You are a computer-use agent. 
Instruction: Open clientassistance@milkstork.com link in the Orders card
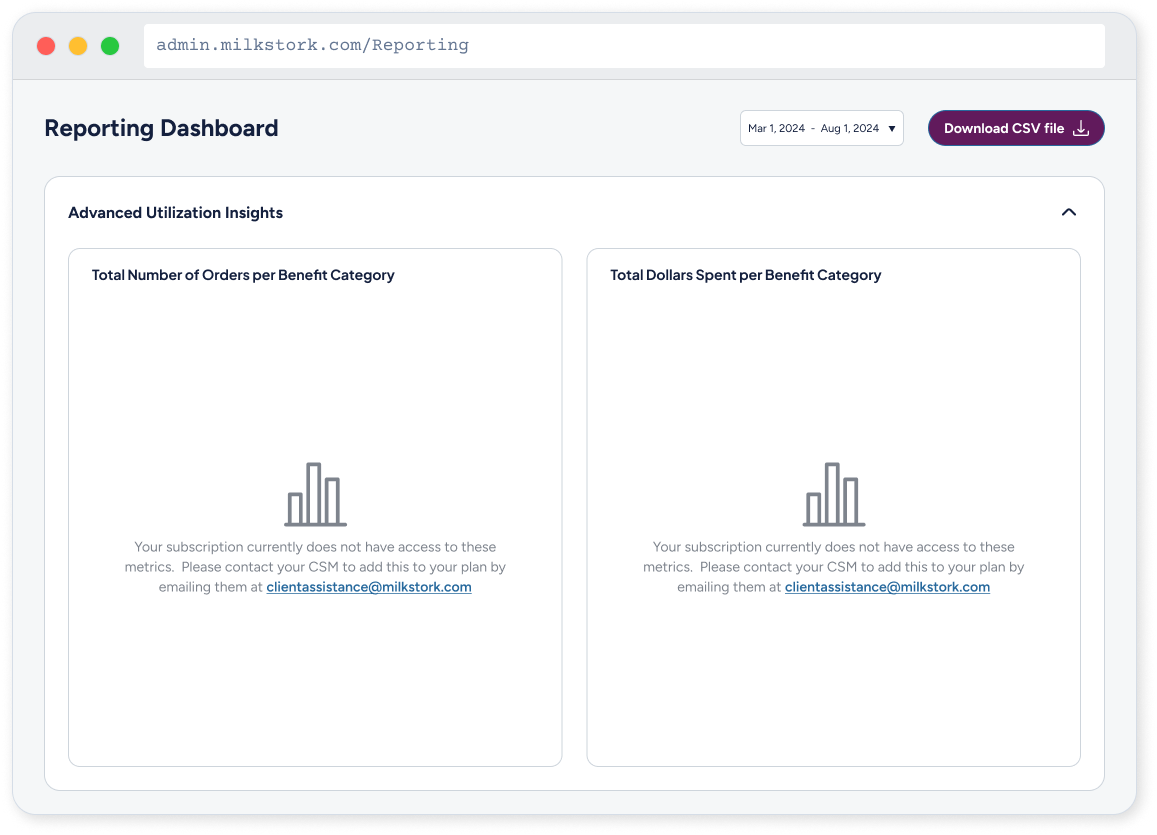click(369, 587)
